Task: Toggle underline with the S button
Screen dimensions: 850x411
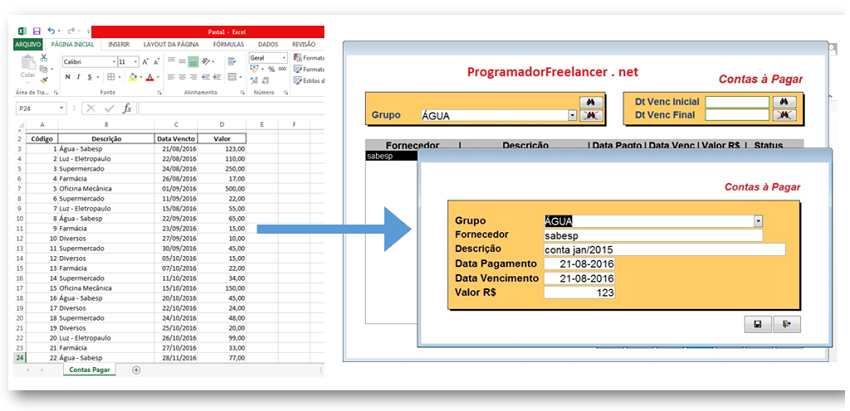Action: [x=90, y=77]
